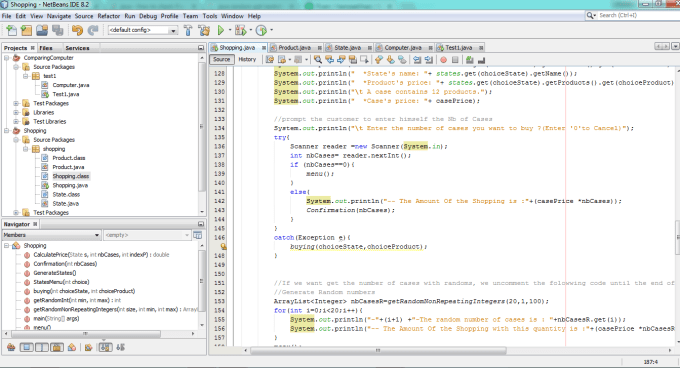Select main(String[] args) in Navigator

point(56,319)
